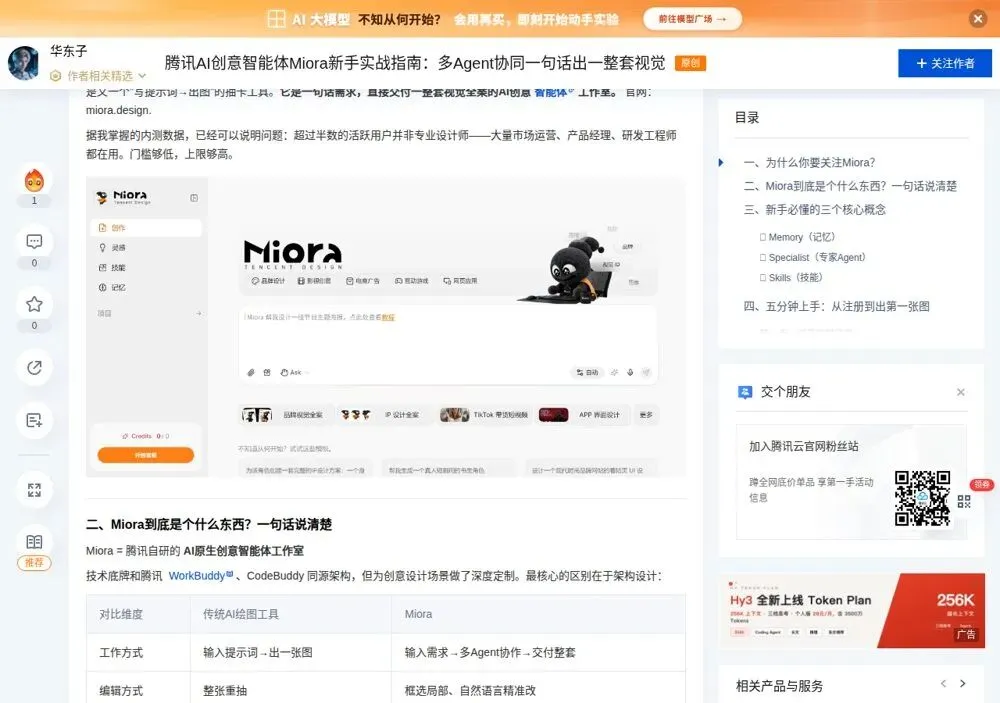Click heading 二、Miora到底是个什么东西?
The height and width of the screenshot is (703, 1000).
209,524
